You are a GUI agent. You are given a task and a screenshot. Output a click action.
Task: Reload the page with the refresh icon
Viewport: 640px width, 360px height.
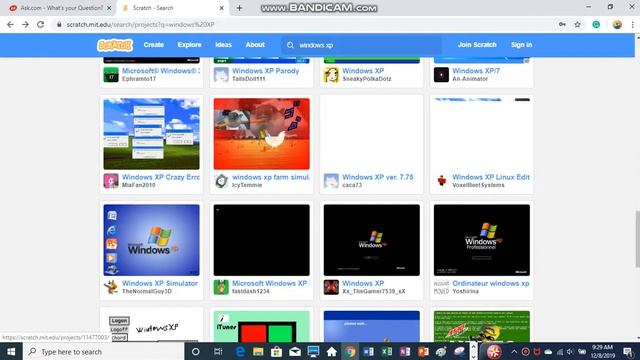[40, 24]
